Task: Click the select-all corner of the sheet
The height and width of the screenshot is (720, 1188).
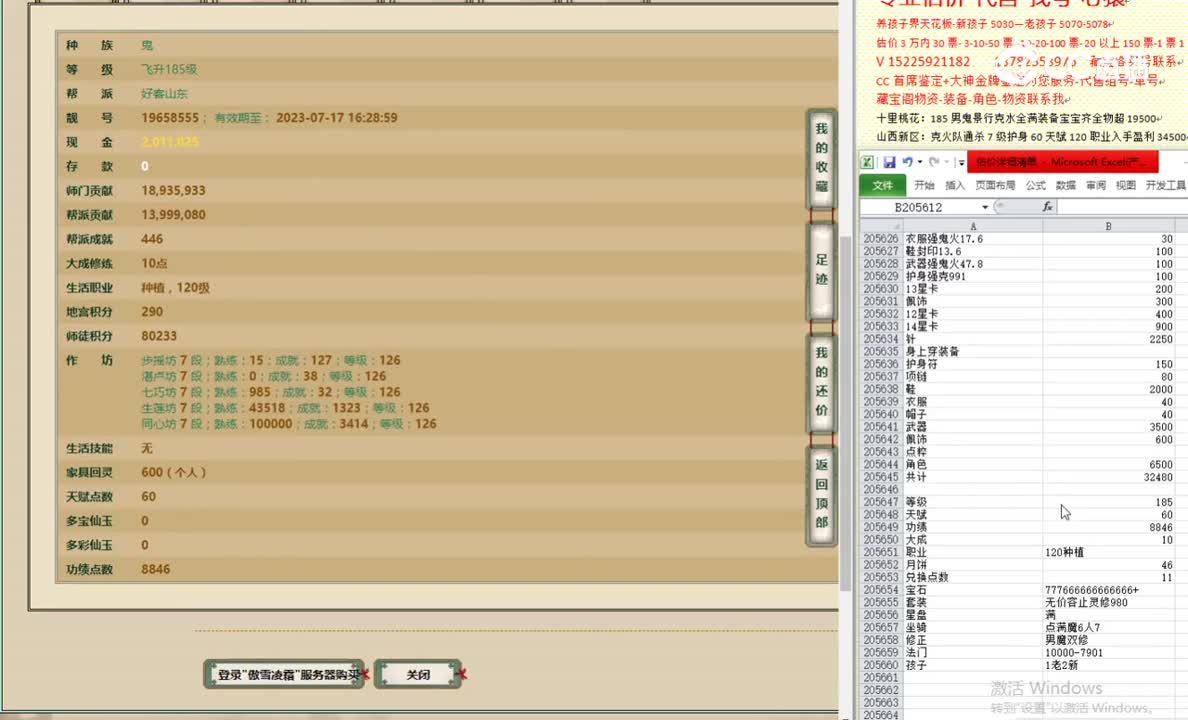Action: pos(881,226)
